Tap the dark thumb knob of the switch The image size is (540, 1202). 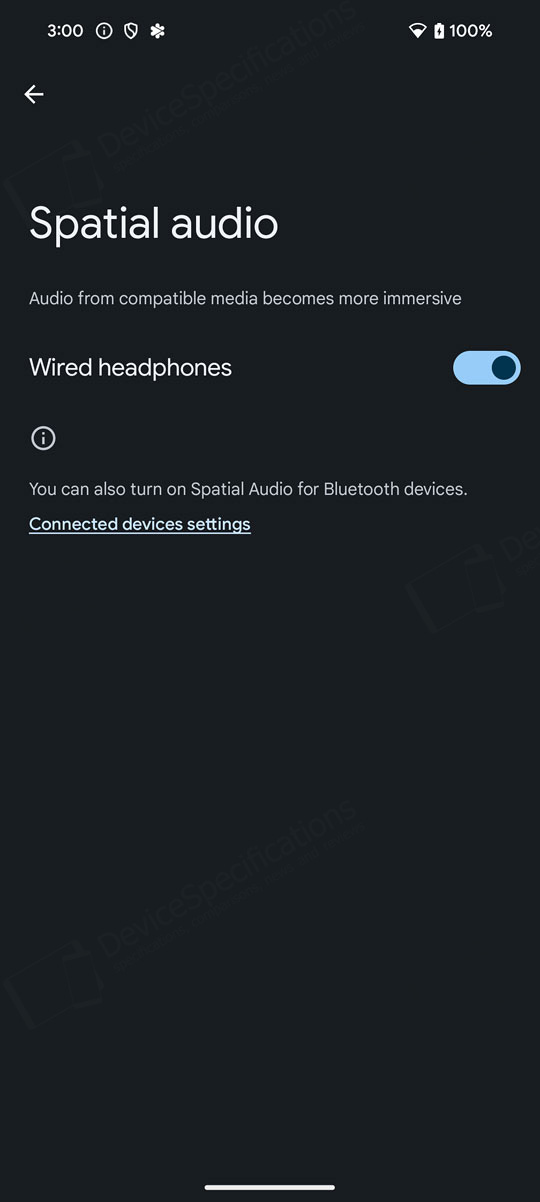(x=504, y=368)
